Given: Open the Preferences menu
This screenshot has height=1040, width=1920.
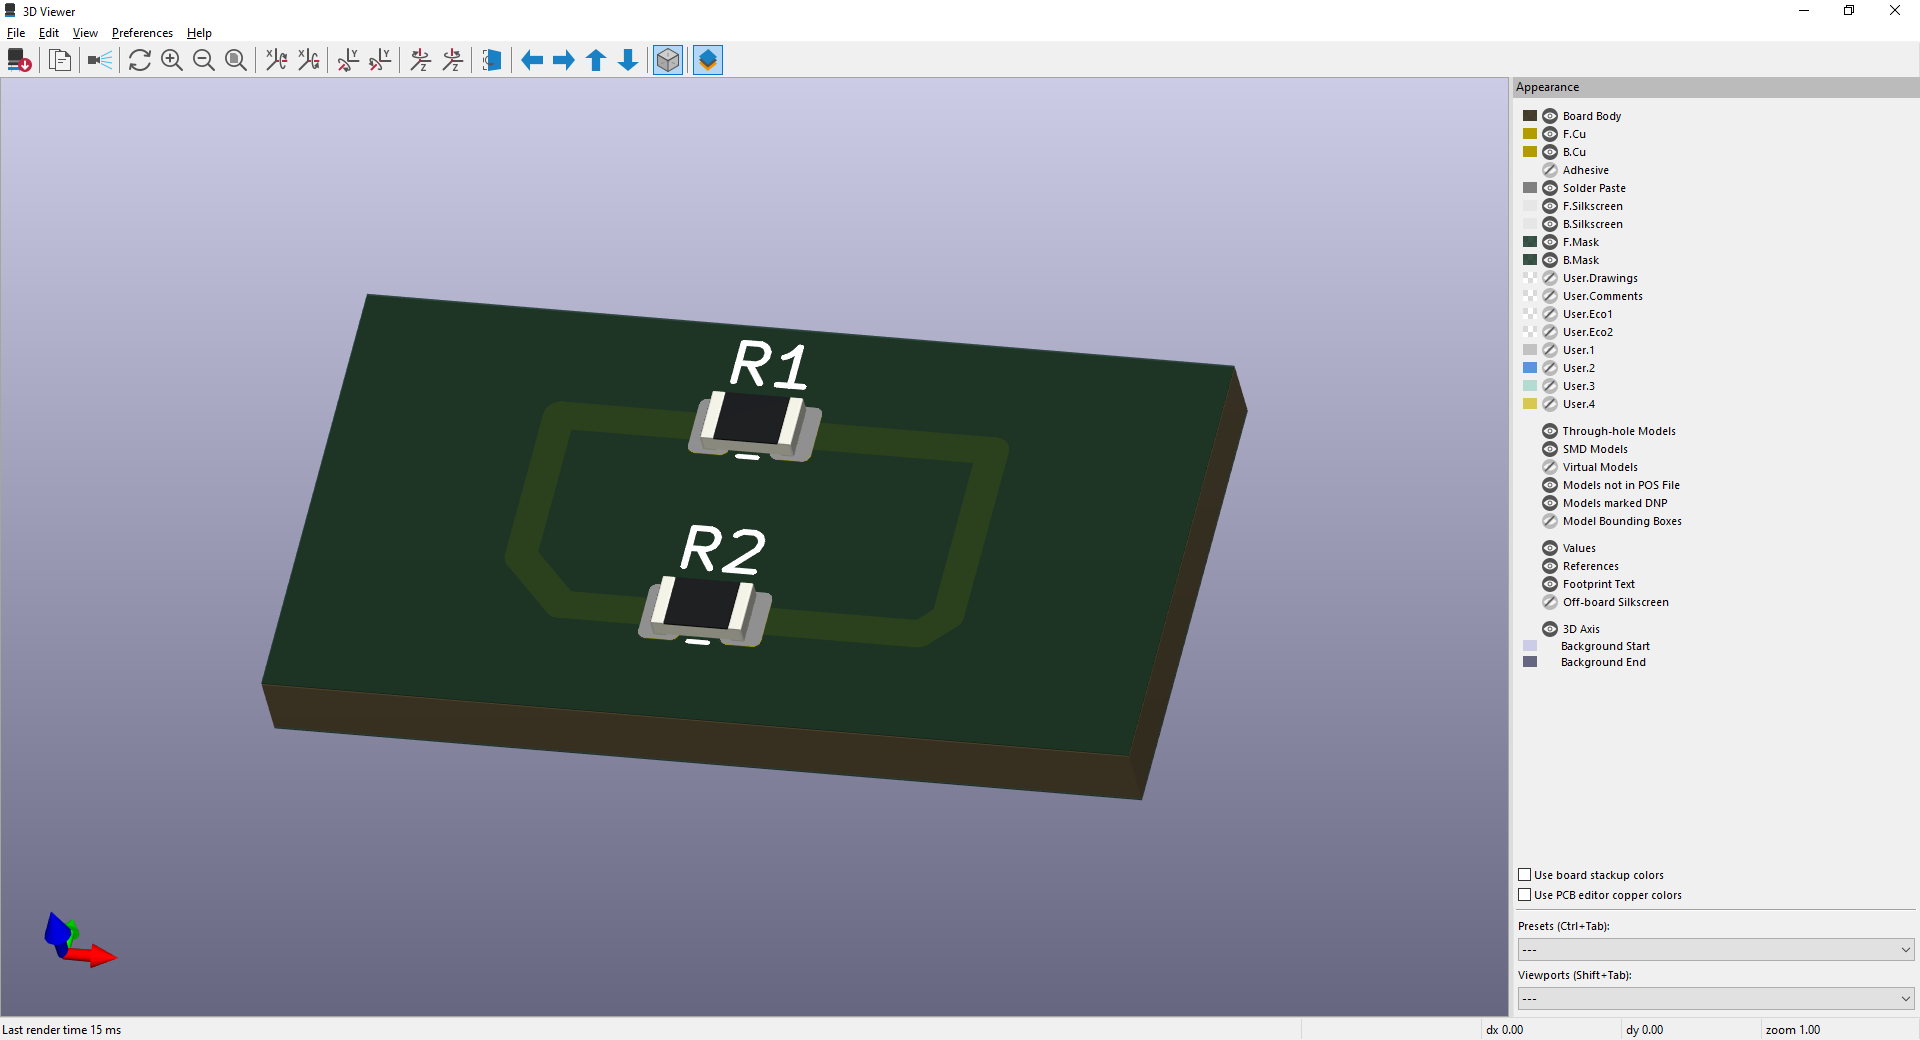Looking at the screenshot, I should click(142, 33).
